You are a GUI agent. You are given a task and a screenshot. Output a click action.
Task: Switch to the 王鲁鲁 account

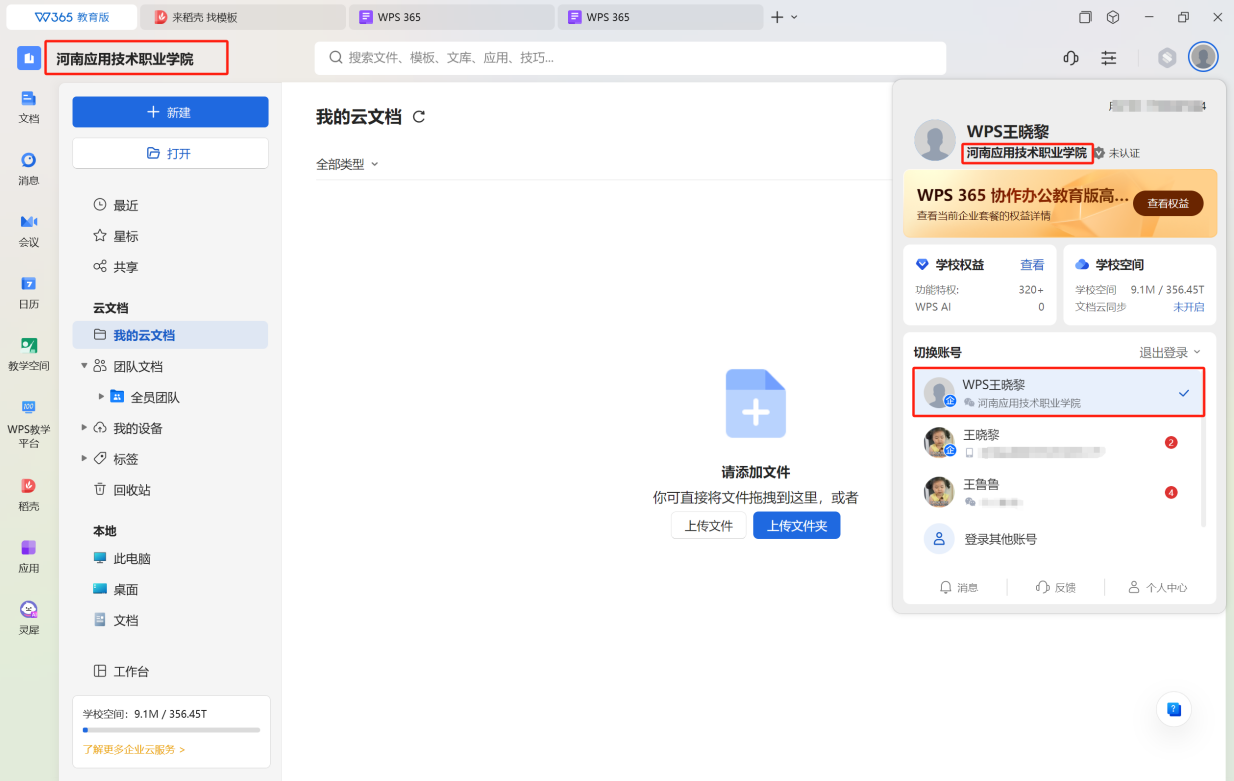point(1058,491)
